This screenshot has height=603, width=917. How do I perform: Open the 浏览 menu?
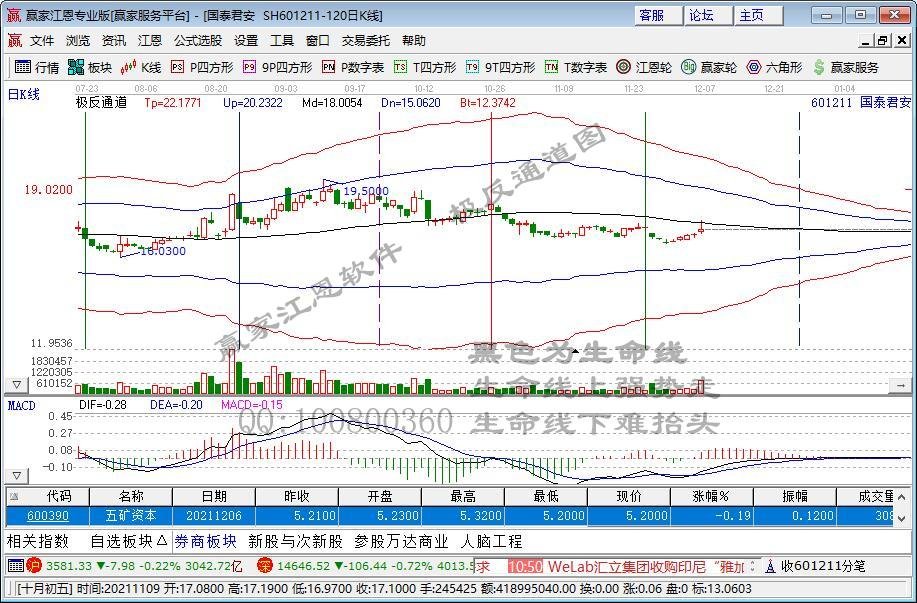point(78,40)
